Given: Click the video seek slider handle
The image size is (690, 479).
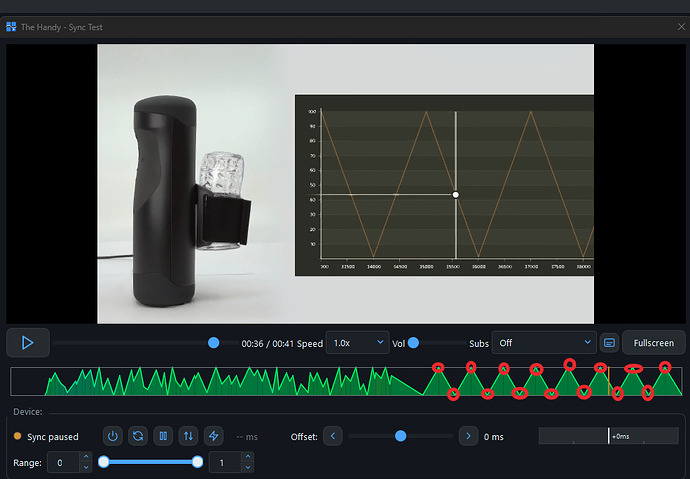Looking at the screenshot, I should click(213, 343).
